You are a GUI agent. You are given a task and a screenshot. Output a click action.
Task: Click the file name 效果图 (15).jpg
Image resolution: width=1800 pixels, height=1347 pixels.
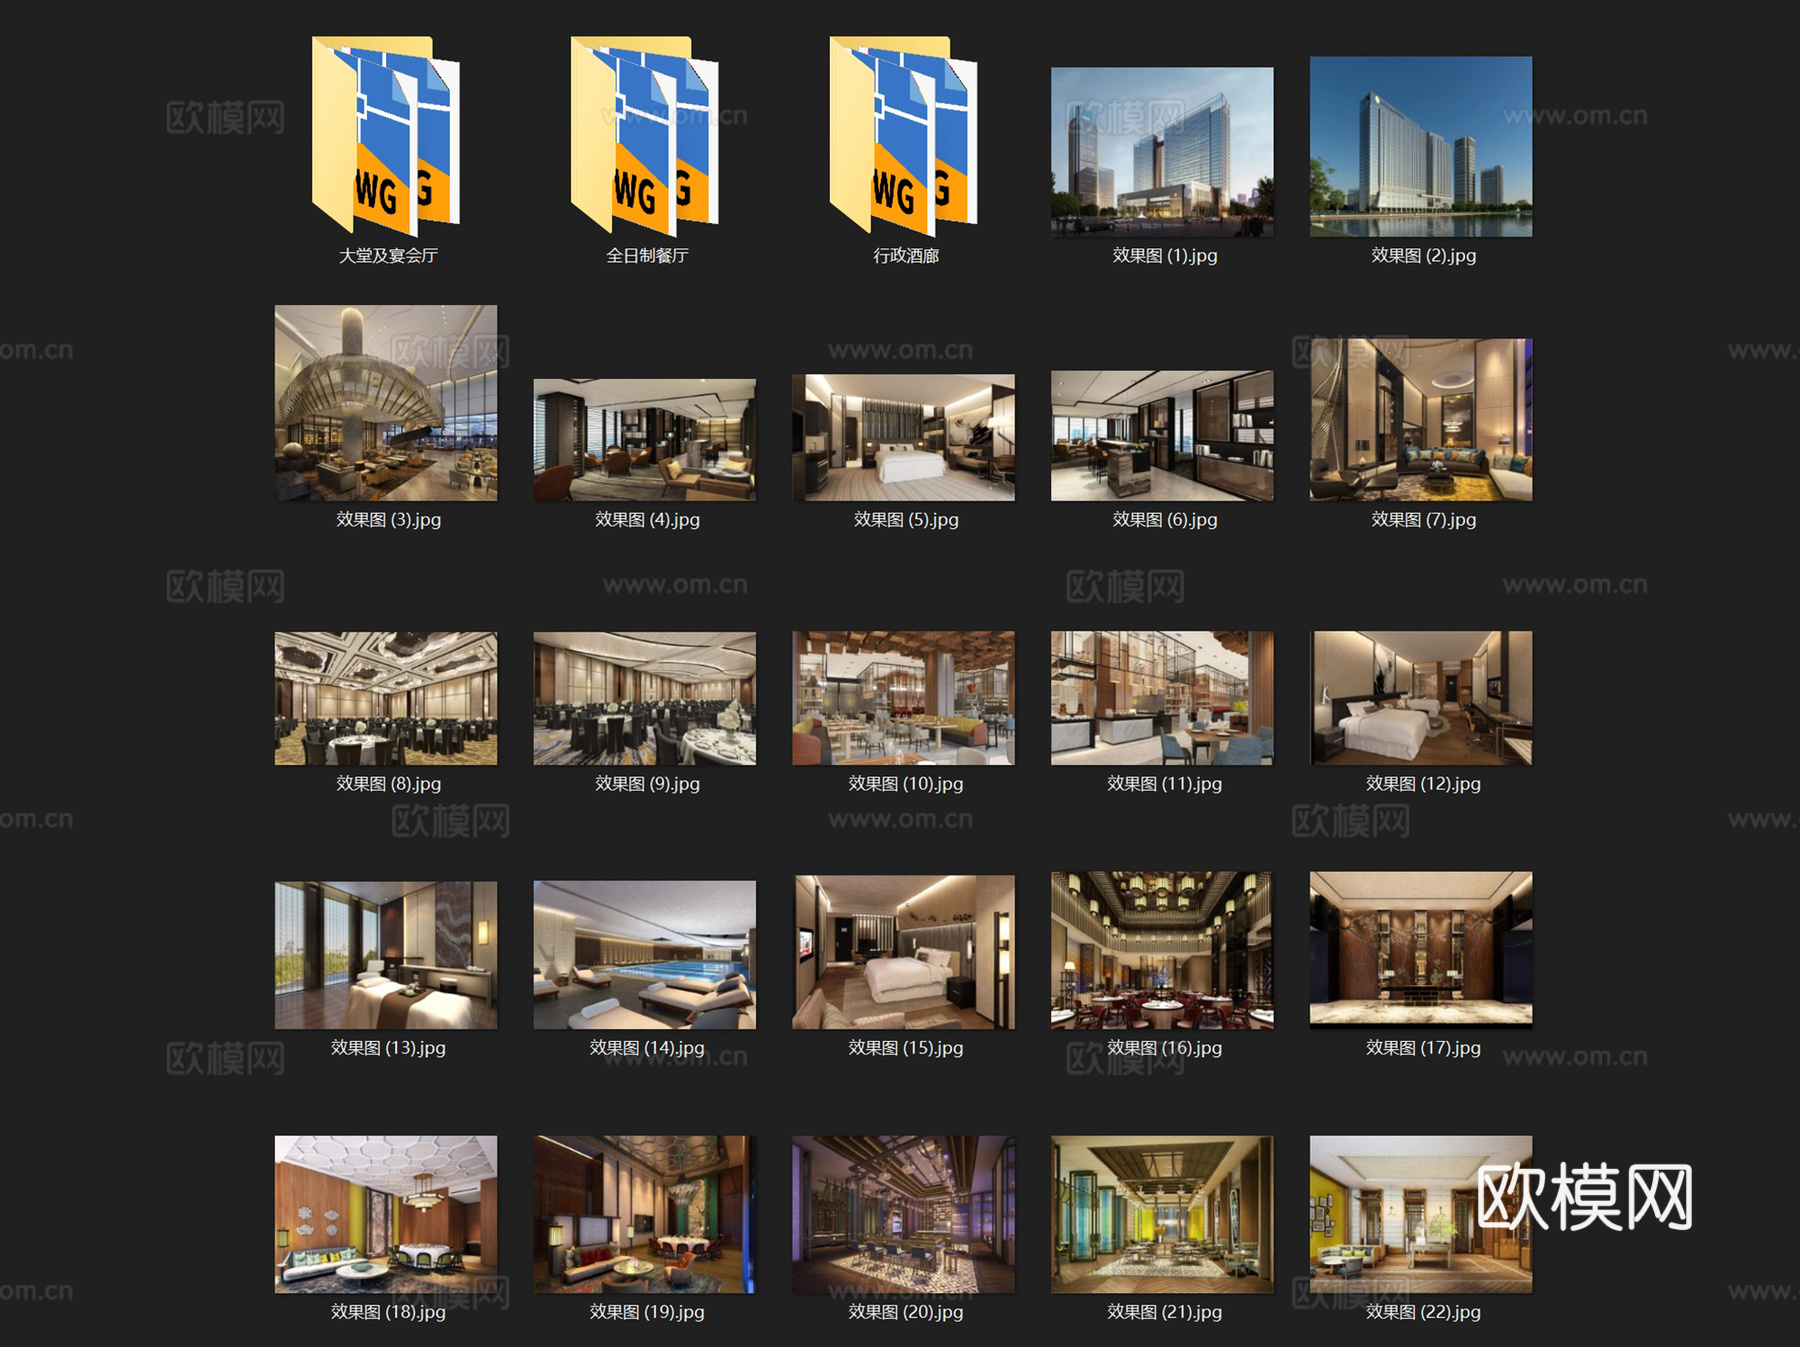pyautogui.click(x=906, y=1048)
